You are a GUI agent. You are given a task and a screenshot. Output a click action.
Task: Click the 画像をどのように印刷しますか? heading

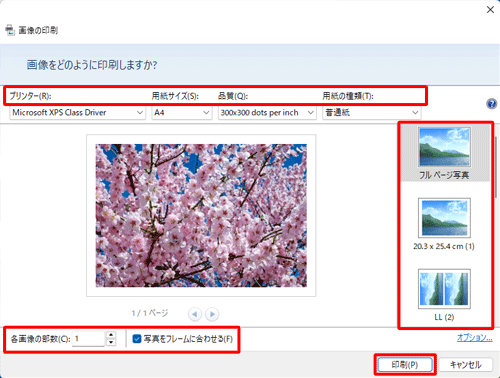(92, 65)
